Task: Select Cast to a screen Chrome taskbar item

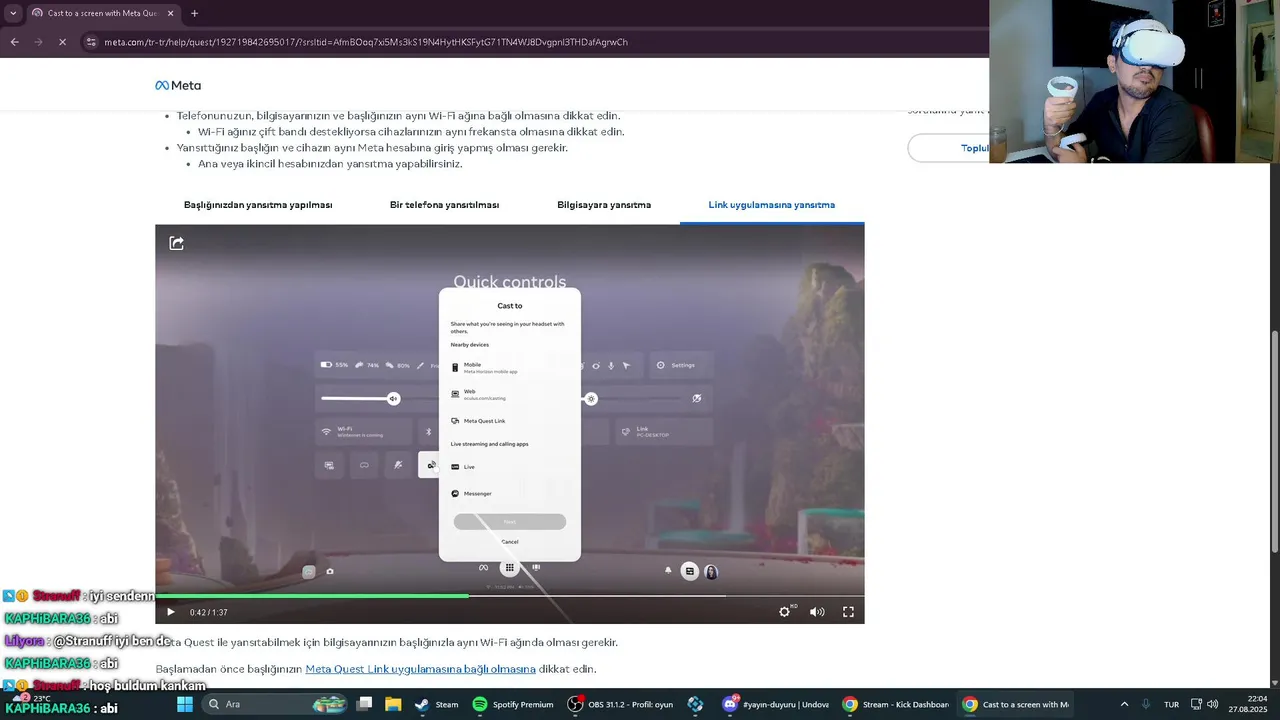Action: tap(1015, 704)
